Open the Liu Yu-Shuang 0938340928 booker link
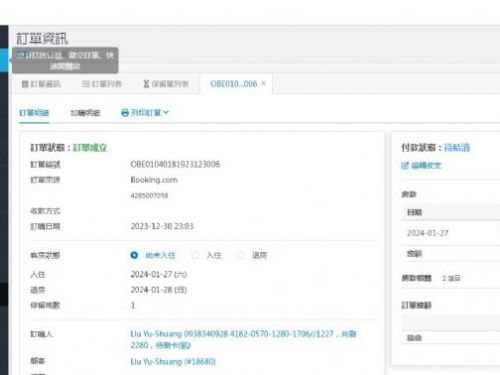Image resolution: width=500 pixels, height=375 pixels. coord(243,339)
